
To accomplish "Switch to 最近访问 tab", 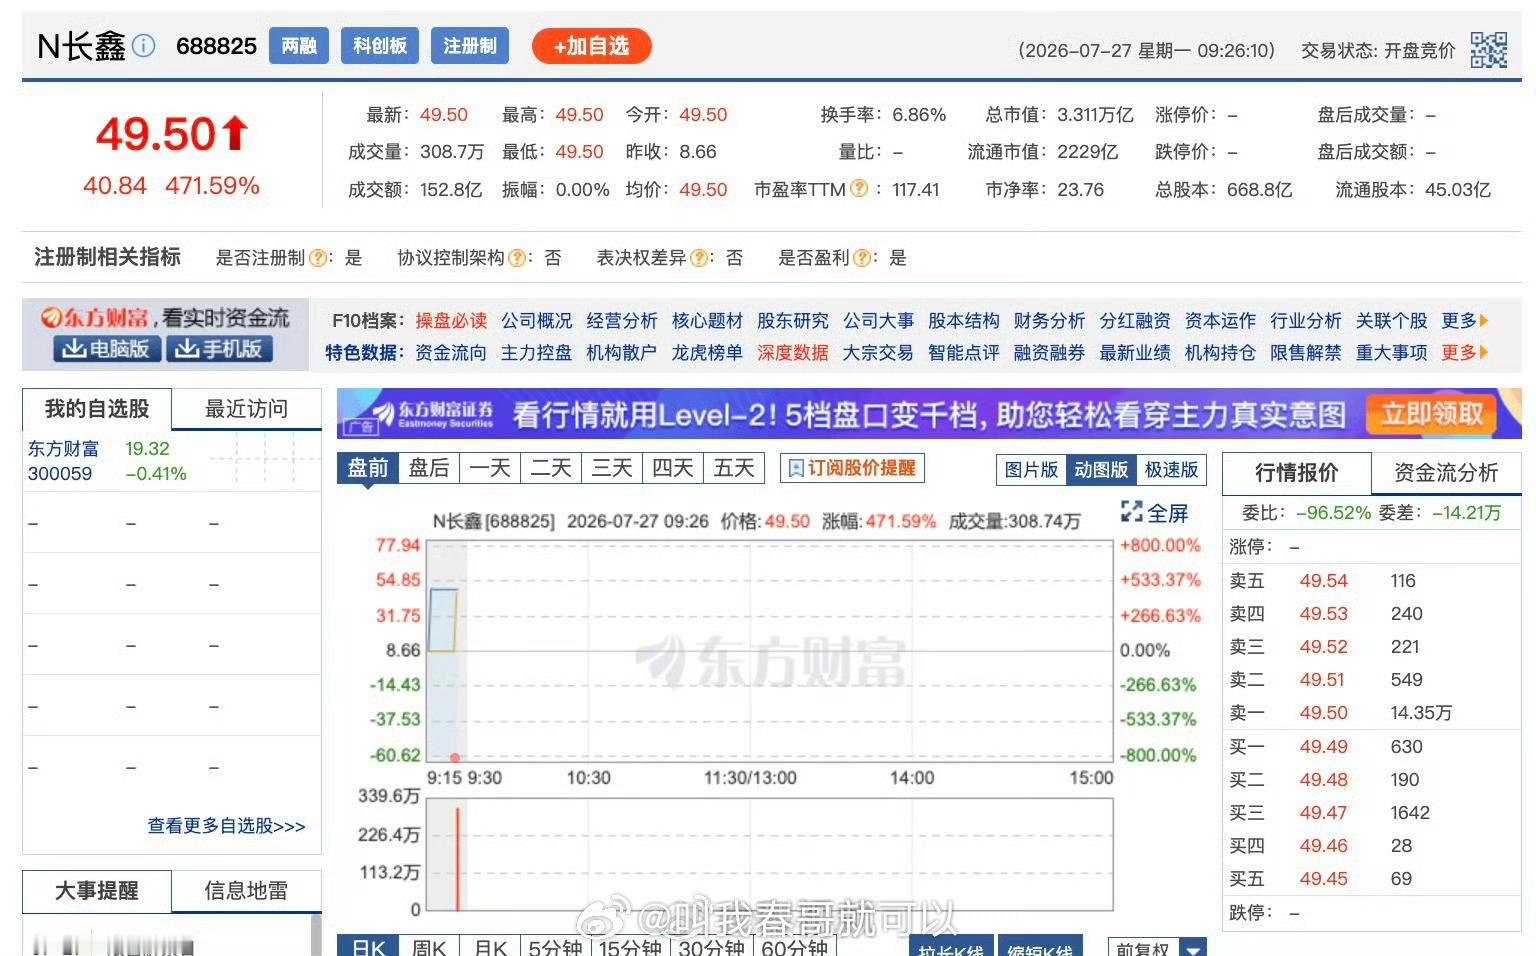I will (x=246, y=409).
